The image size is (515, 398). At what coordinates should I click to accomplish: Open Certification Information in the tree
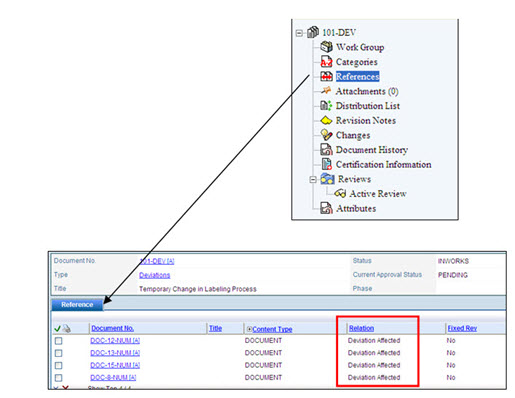pyautogui.click(x=383, y=164)
